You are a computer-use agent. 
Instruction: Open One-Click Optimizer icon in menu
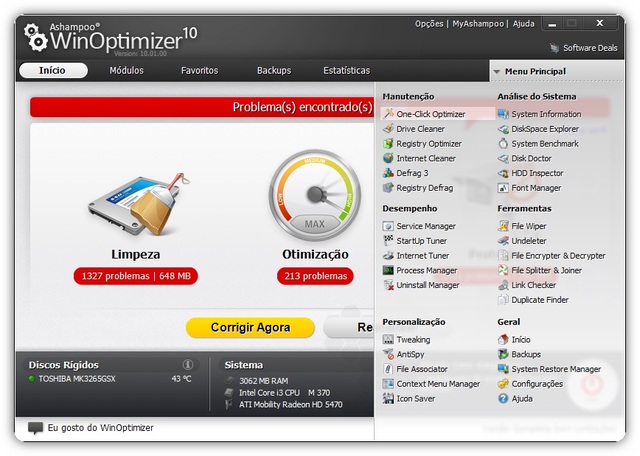tap(389, 114)
